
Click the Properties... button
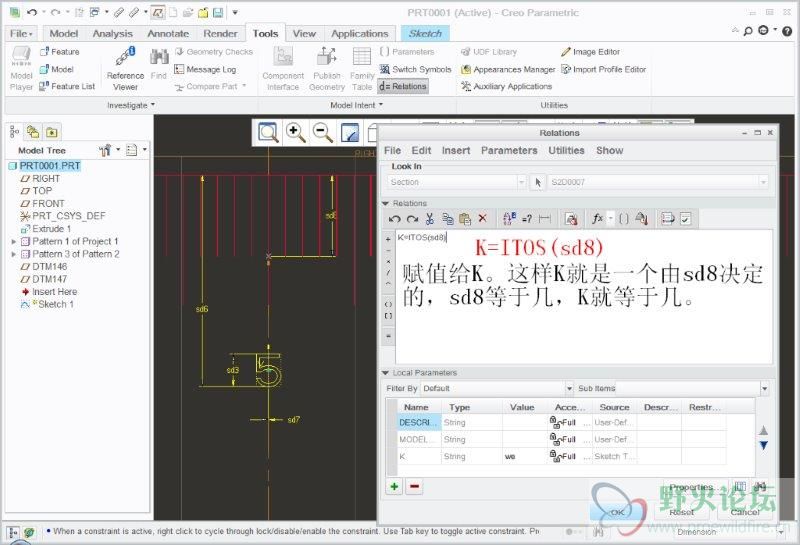click(x=694, y=487)
